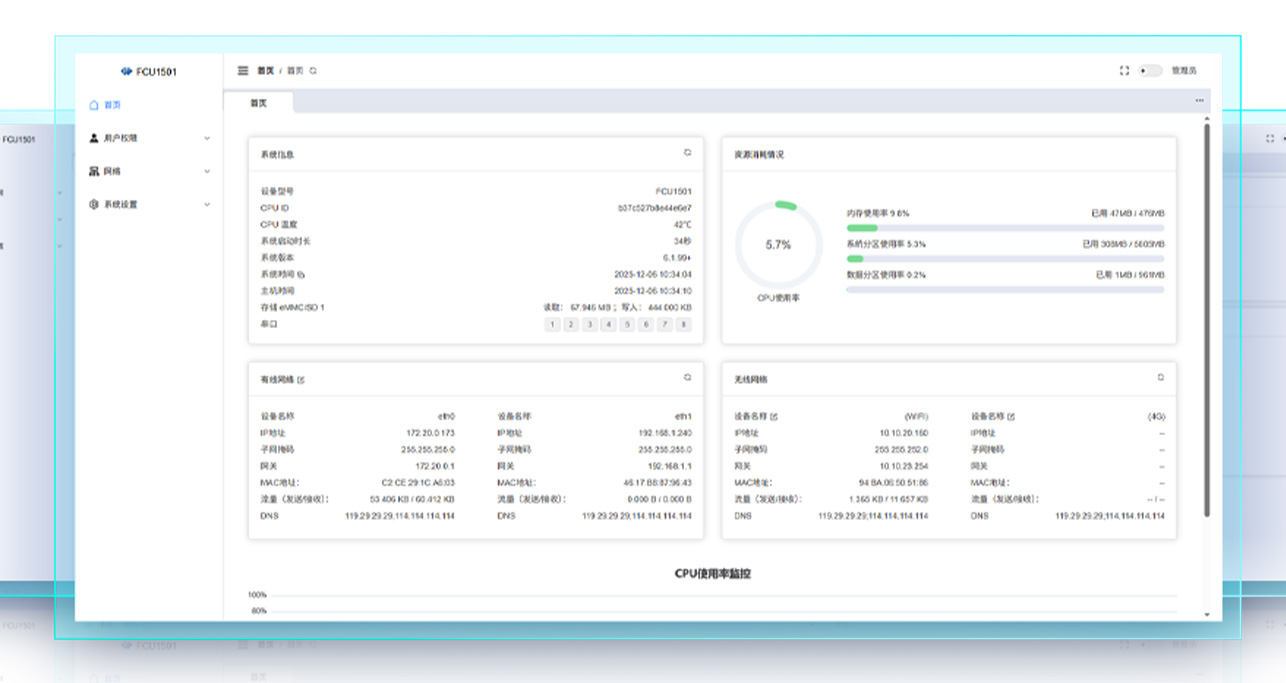The width and height of the screenshot is (1286, 683).
Task: Switch to the 首页 tab
Action: click(x=258, y=103)
